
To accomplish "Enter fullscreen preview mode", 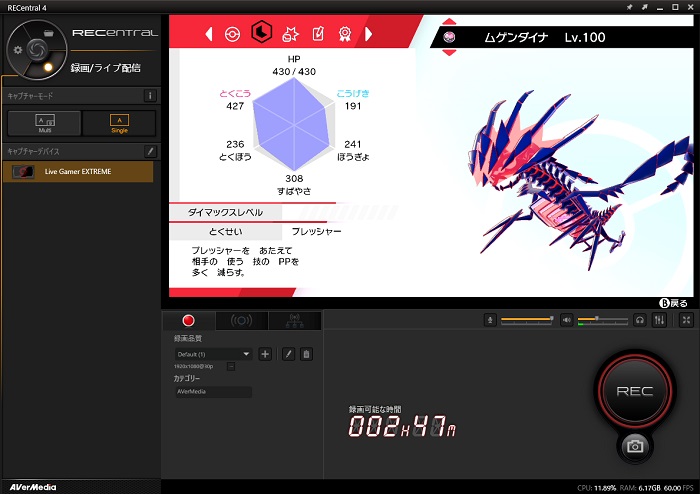I will pos(686,320).
